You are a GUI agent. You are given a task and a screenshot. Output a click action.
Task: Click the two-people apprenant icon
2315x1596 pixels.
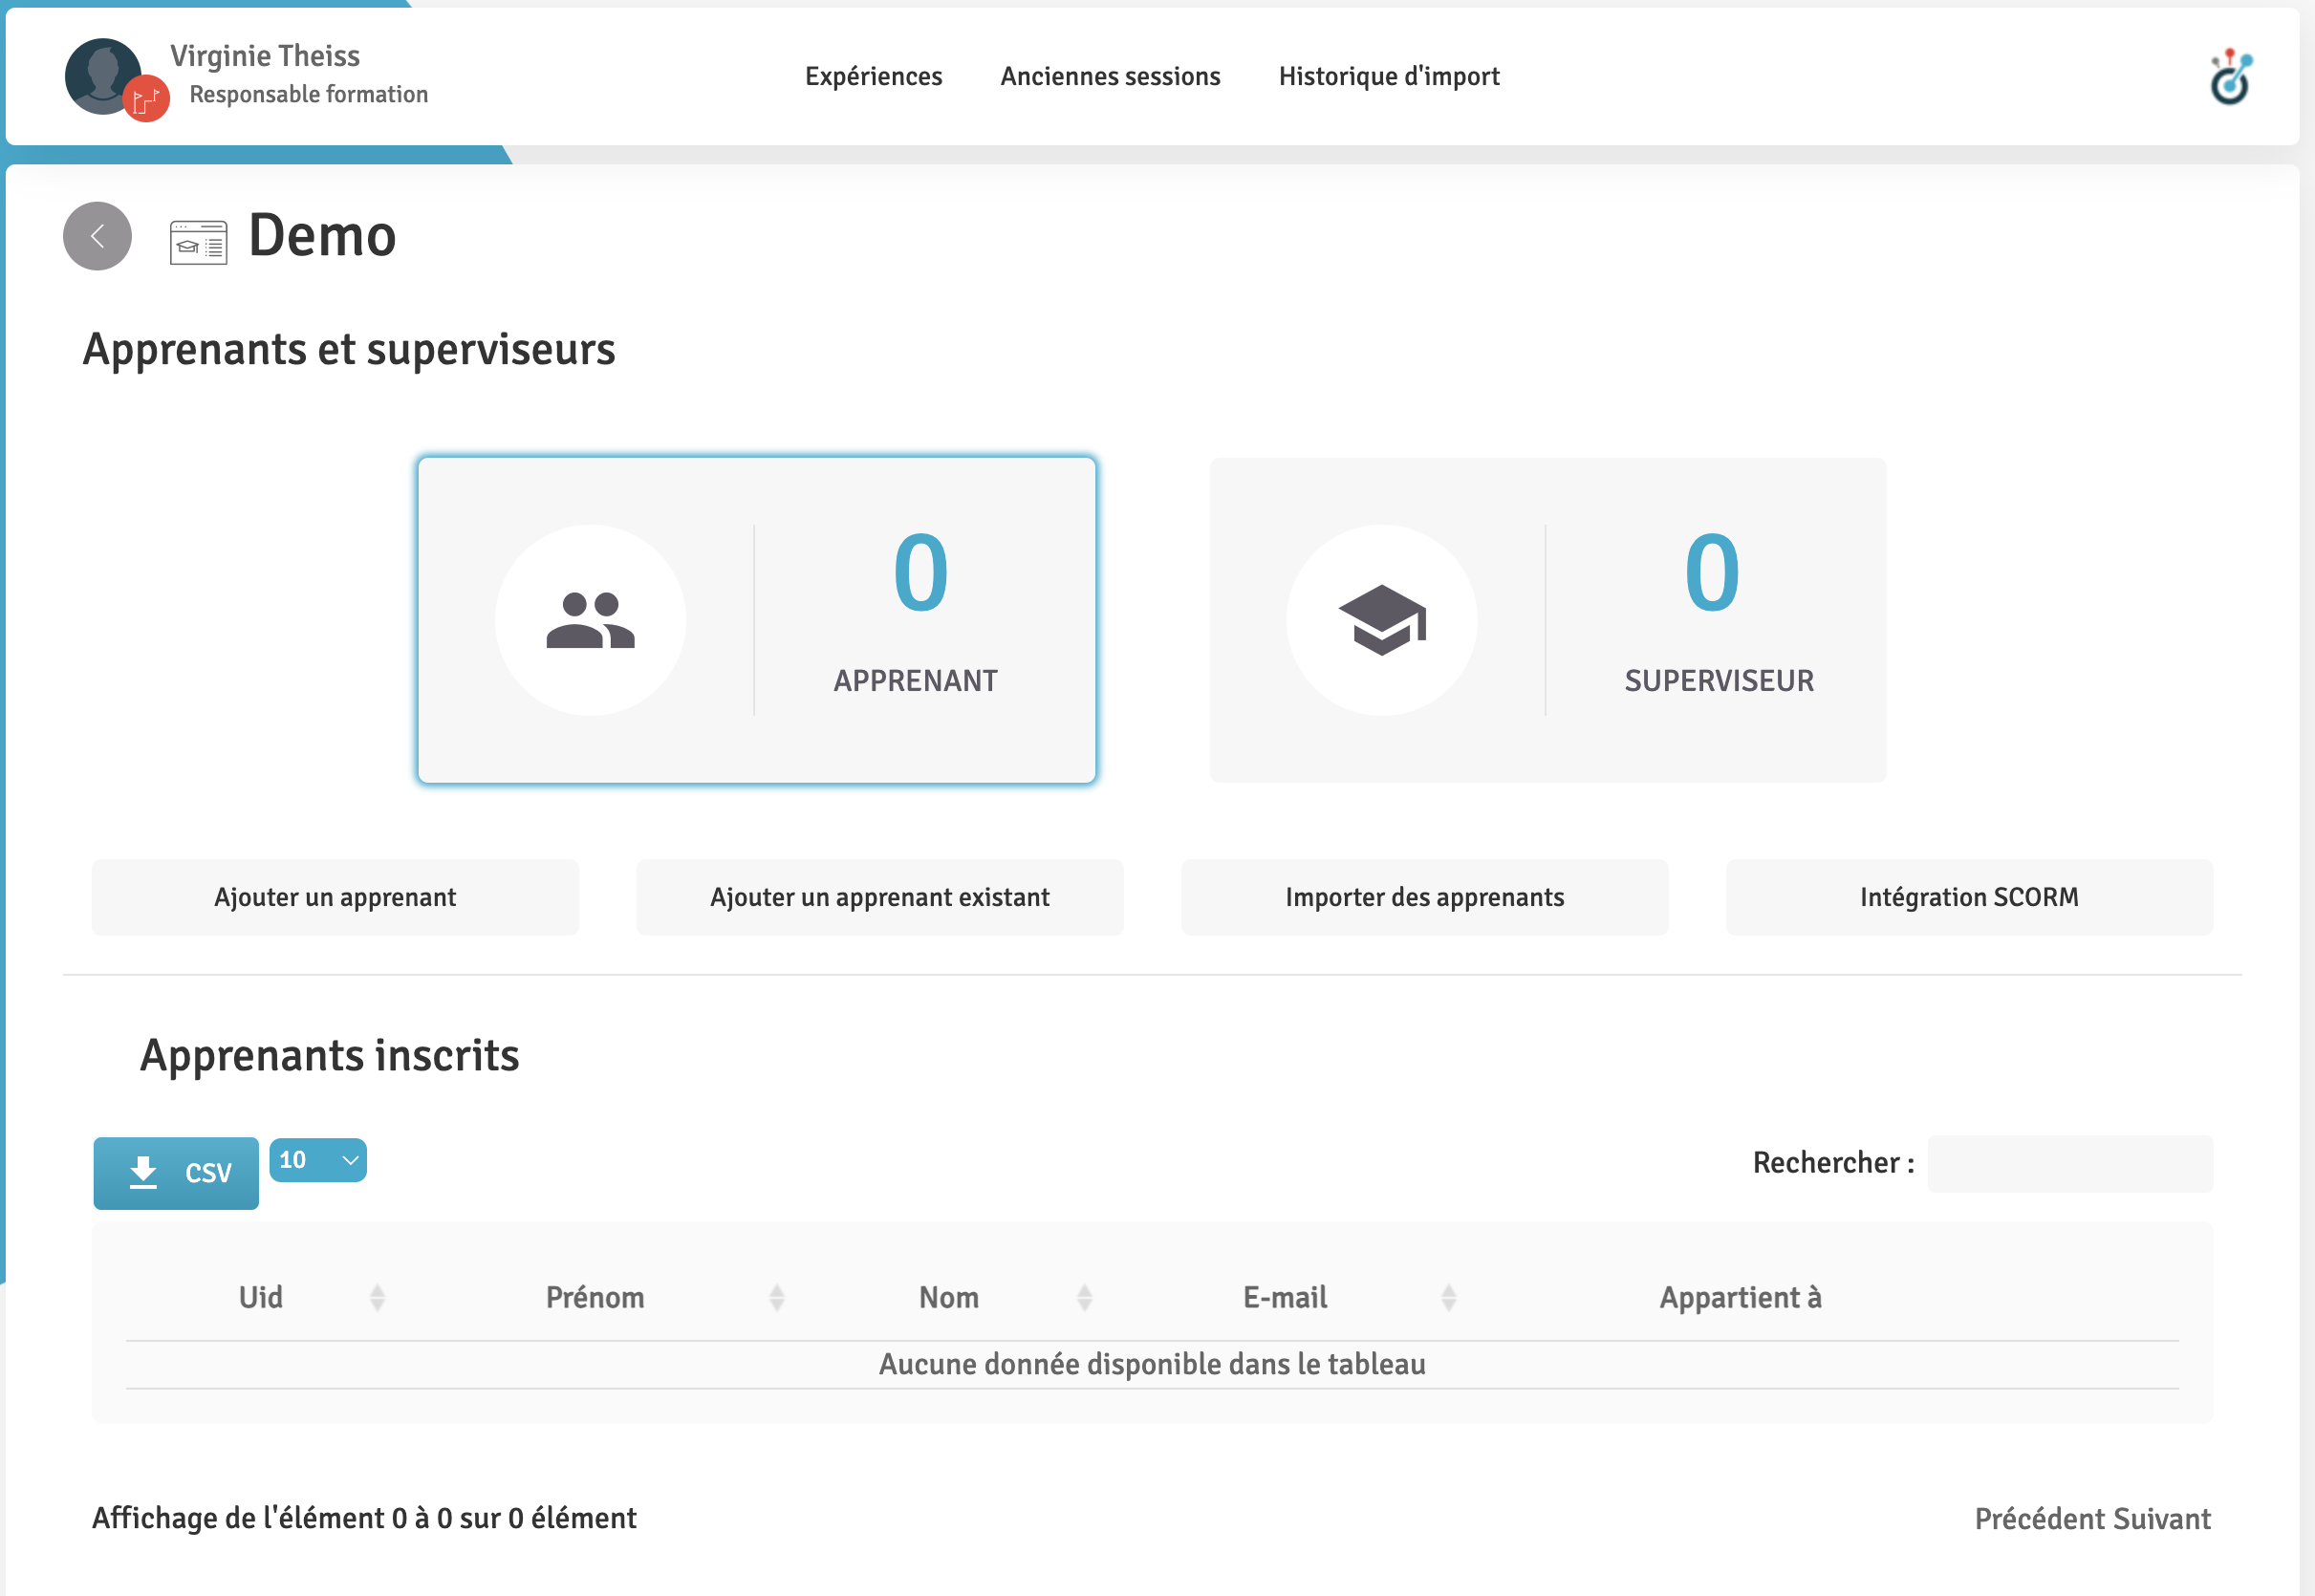(x=590, y=620)
